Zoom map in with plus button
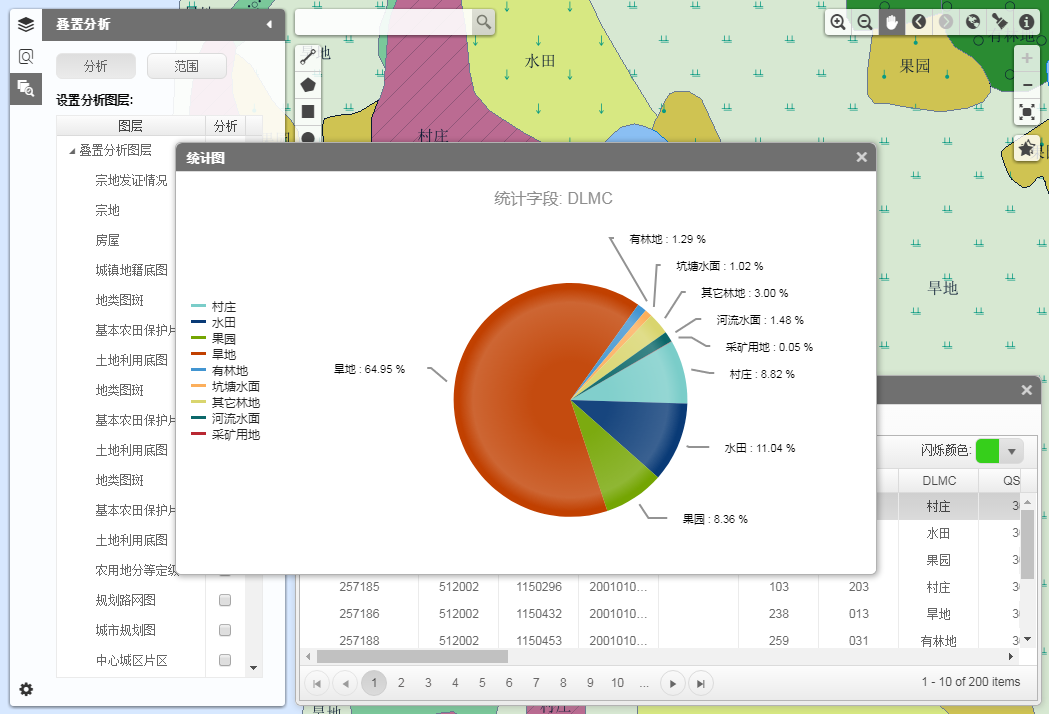 click(1027, 58)
